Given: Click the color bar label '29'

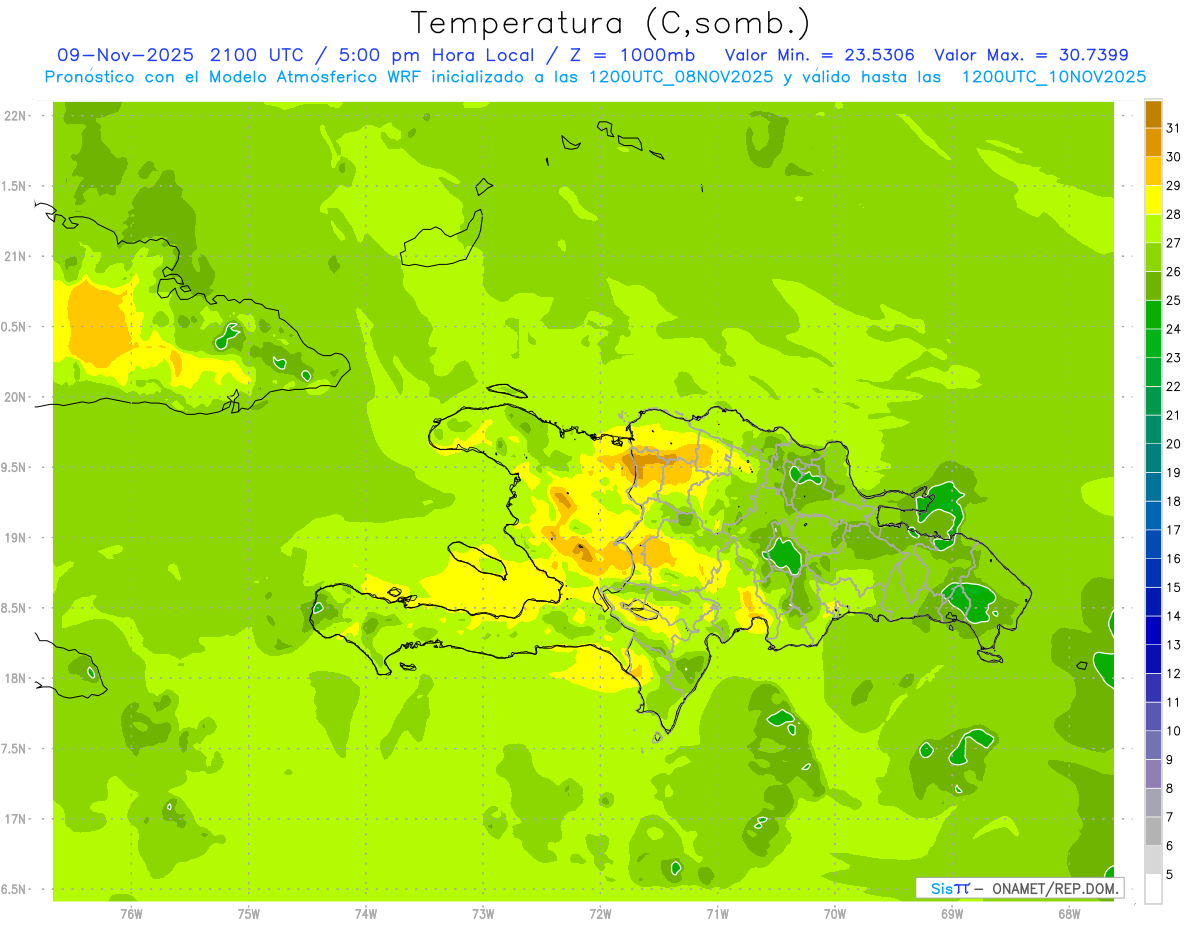Looking at the screenshot, I should (1174, 186).
